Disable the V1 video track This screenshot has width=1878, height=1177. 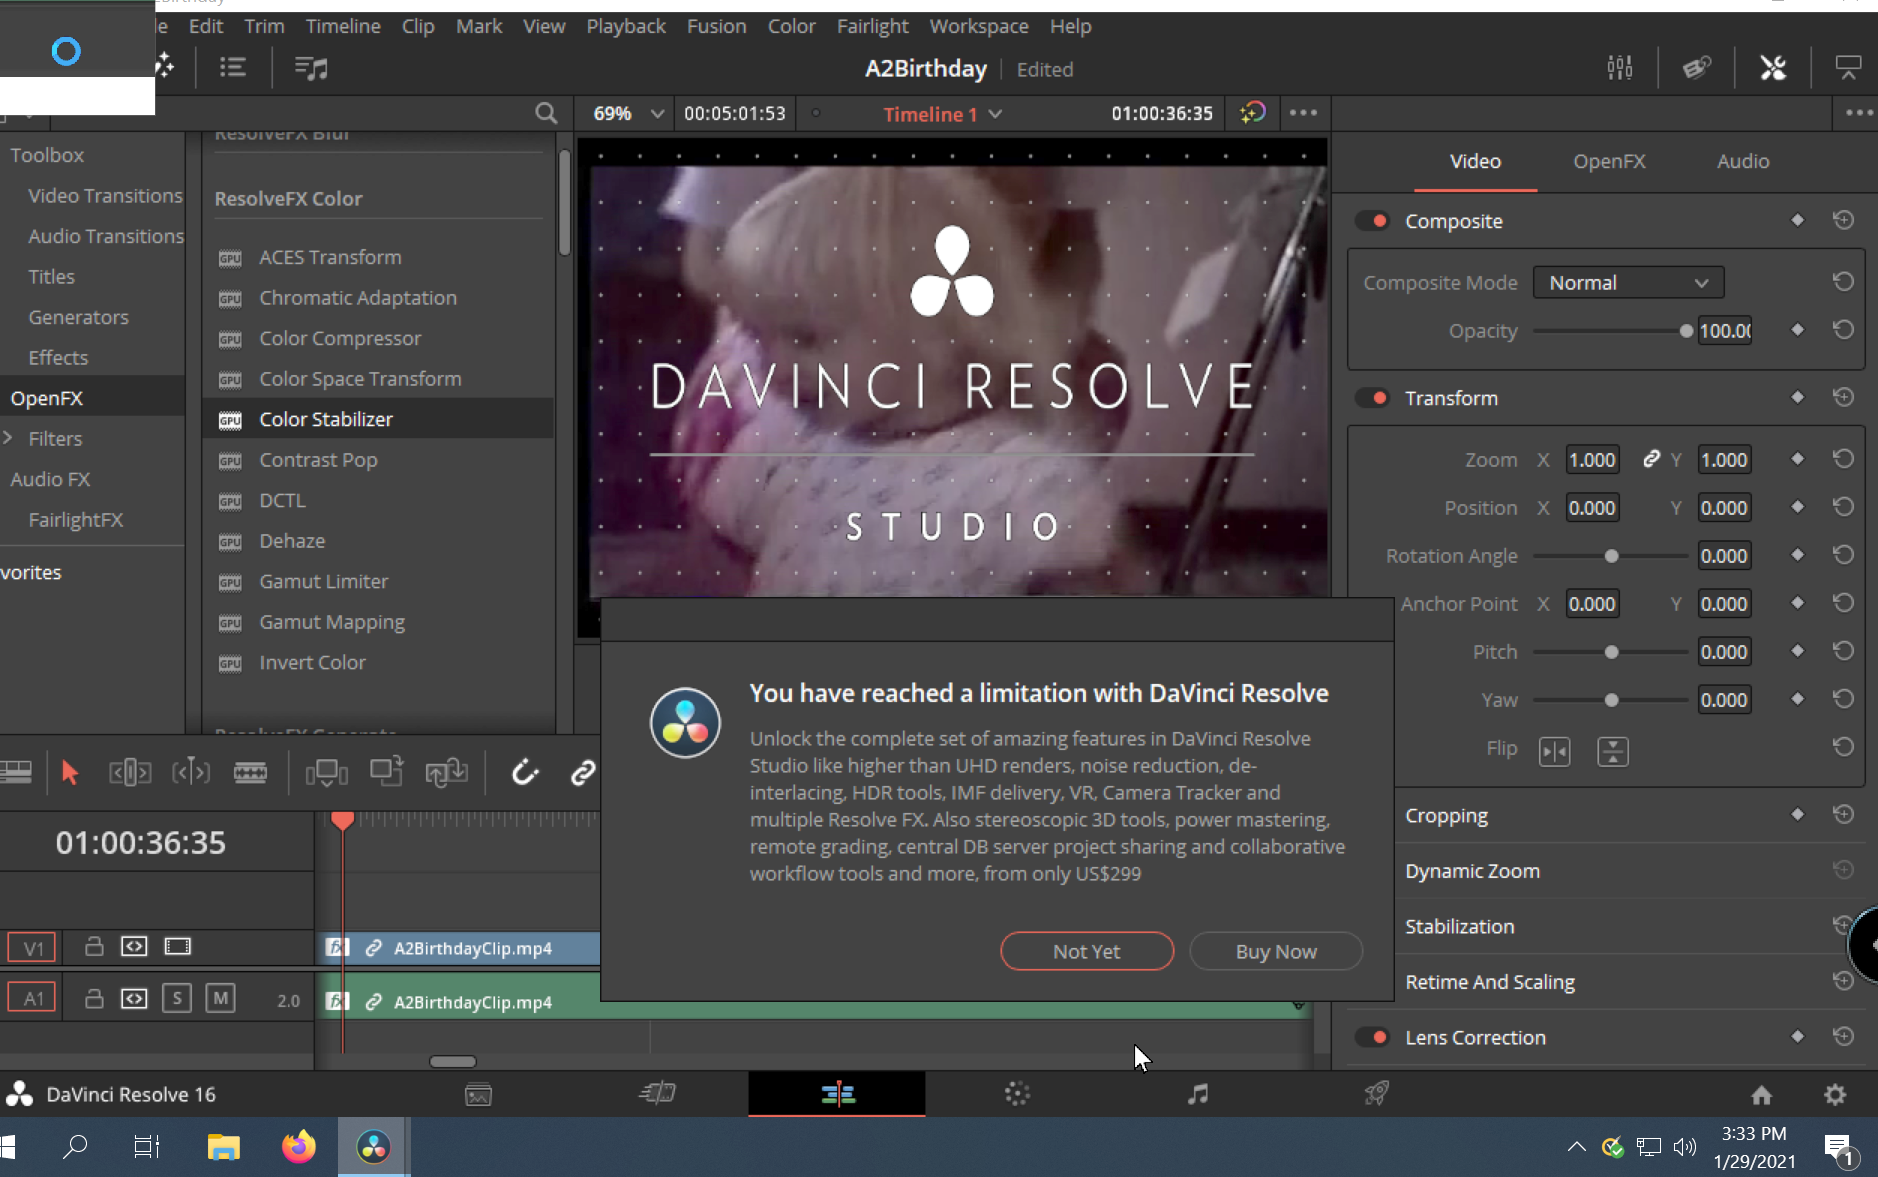[x=178, y=946]
